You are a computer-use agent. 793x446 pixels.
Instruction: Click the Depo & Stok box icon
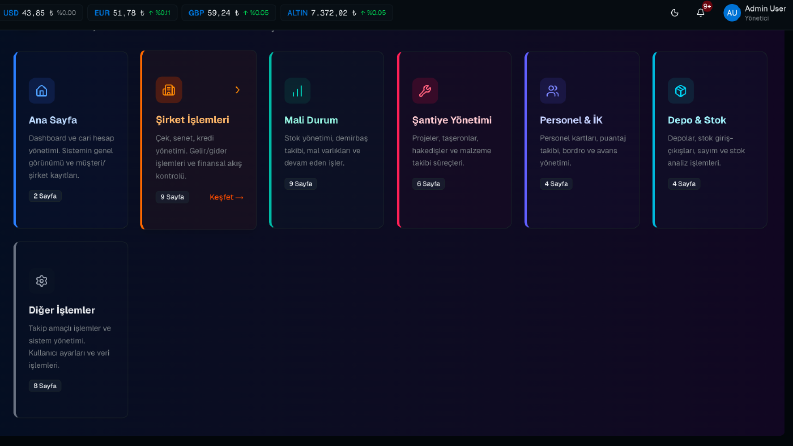point(680,91)
